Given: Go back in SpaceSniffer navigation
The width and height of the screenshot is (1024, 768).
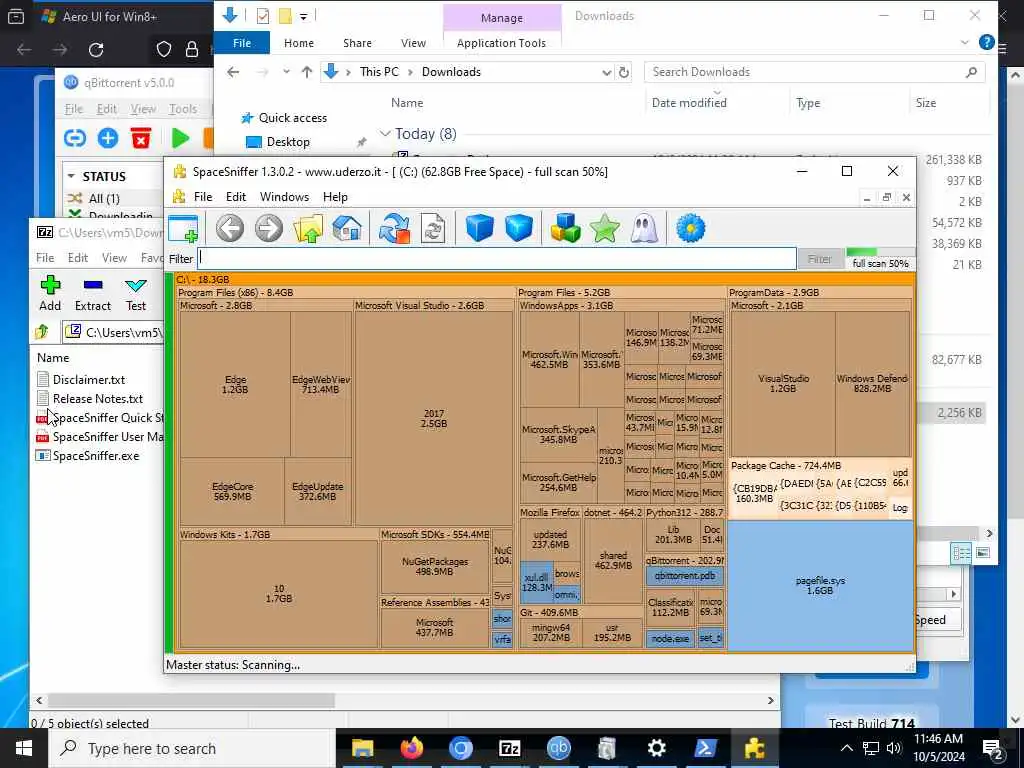Looking at the screenshot, I should 230,229.
